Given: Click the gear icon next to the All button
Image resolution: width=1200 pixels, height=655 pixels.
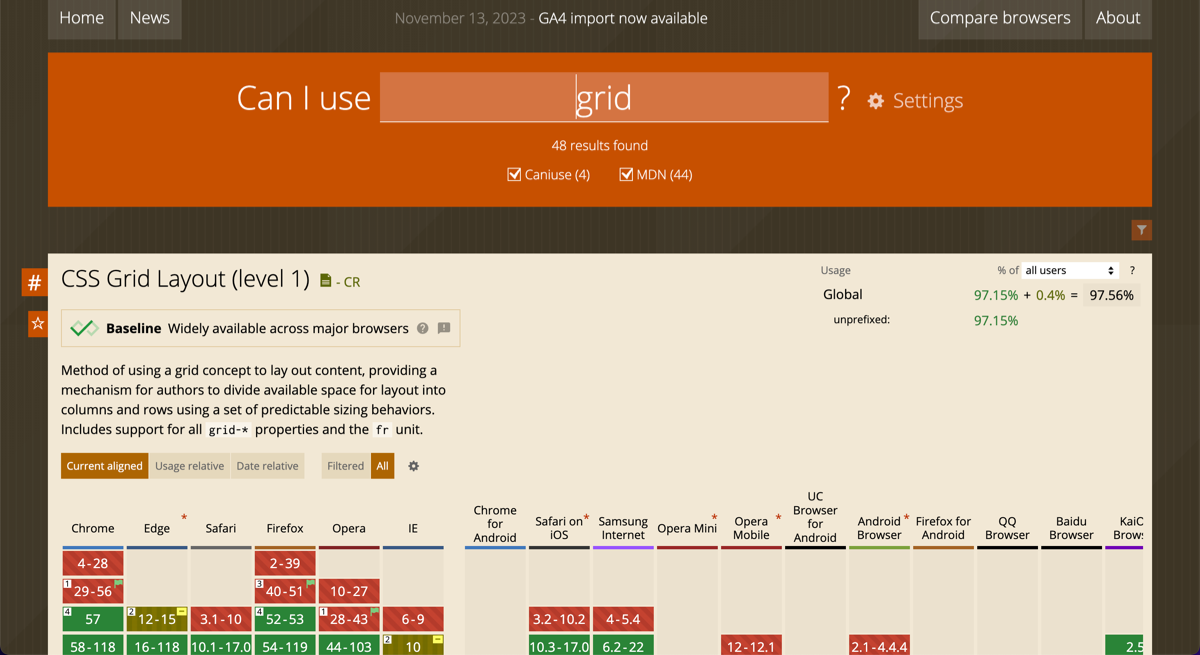Looking at the screenshot, I should click(413, 466).
